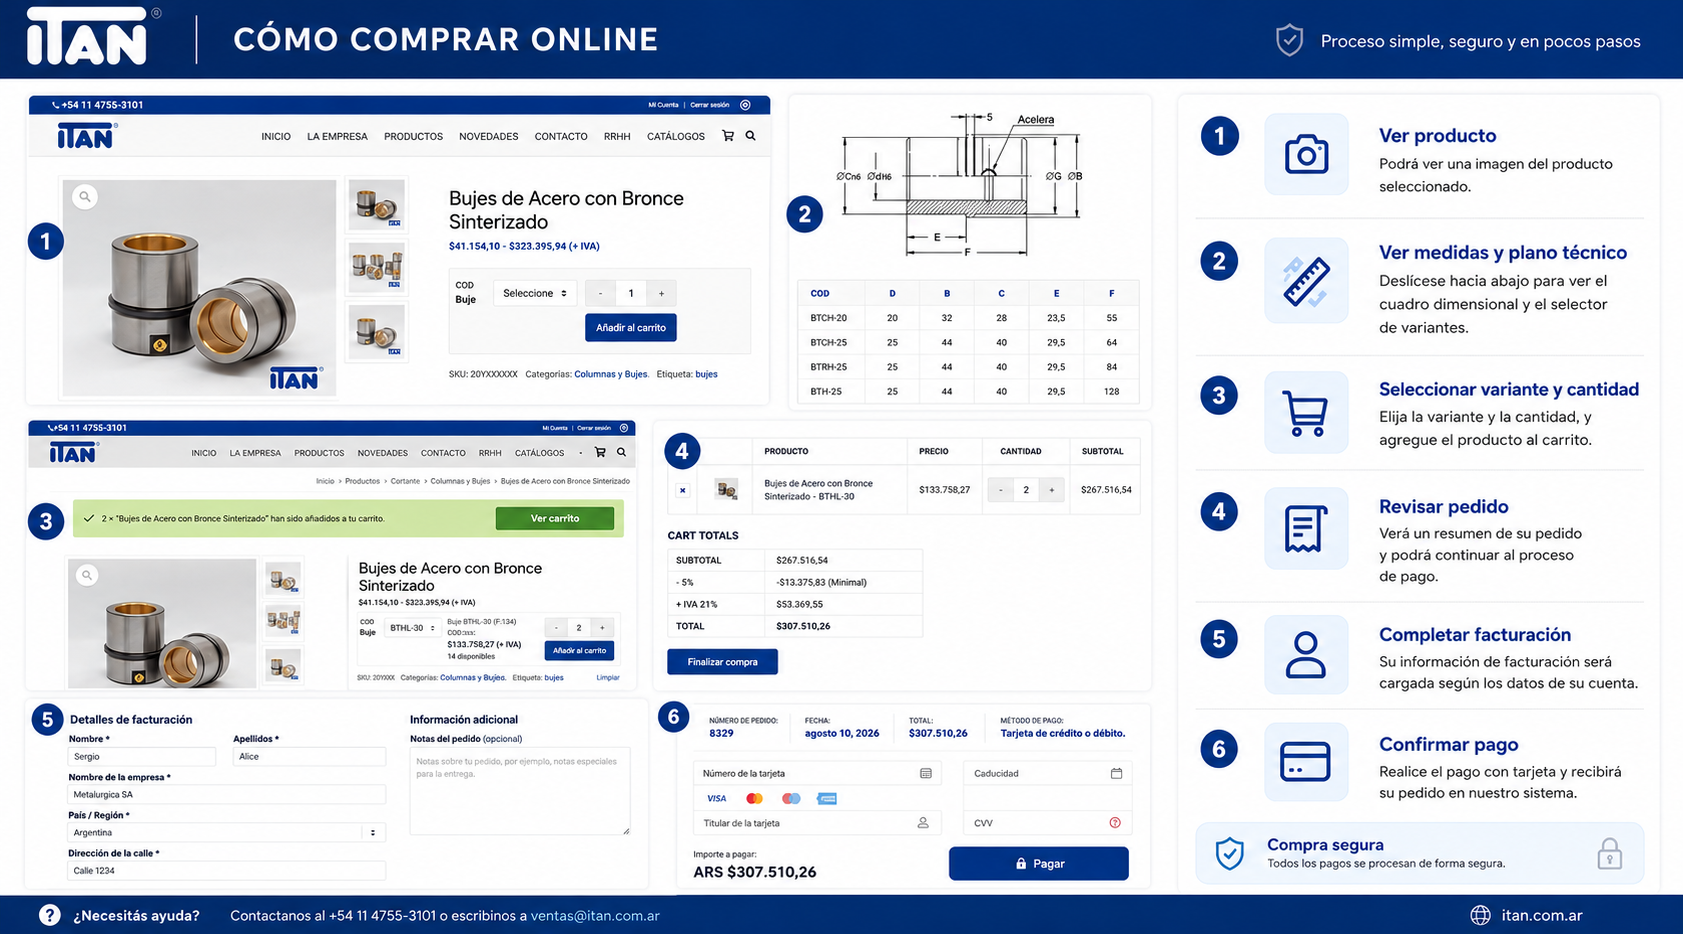Viewport: 1683px width, 934px height.
Task: Click the search icon in the top product page navbar
Action: 750,136
